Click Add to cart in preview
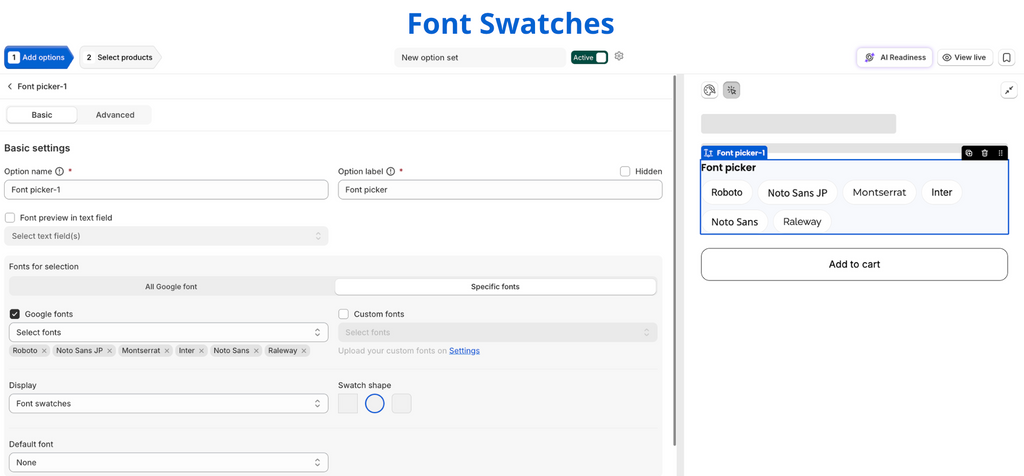Viewport: 1024px width, 476px height. 854,264
